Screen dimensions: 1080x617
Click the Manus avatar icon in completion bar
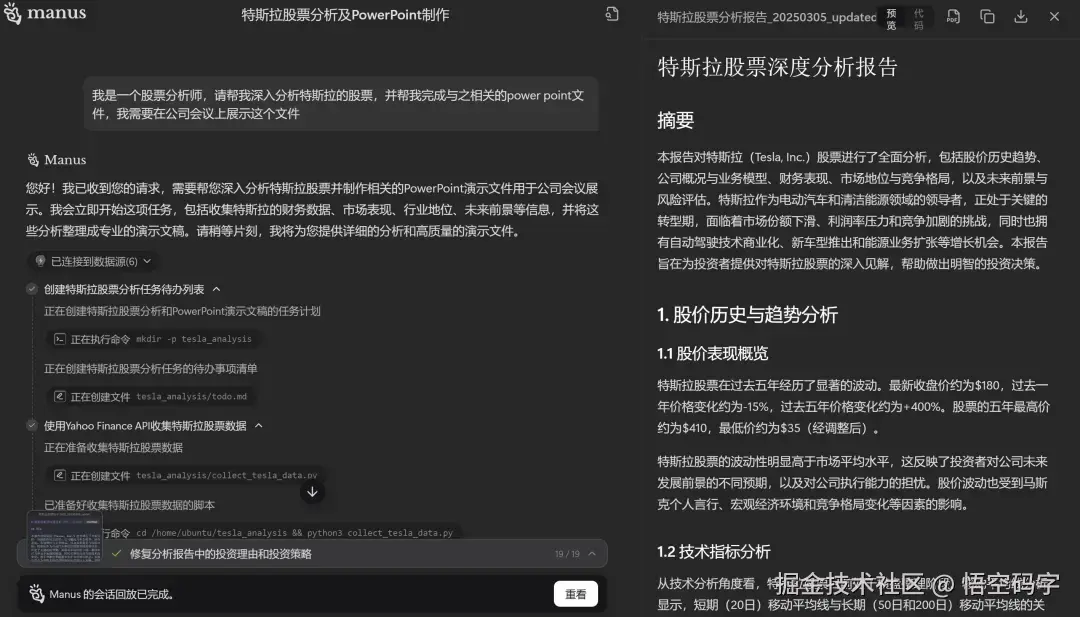pyautogui.click(x=35, y=593)
